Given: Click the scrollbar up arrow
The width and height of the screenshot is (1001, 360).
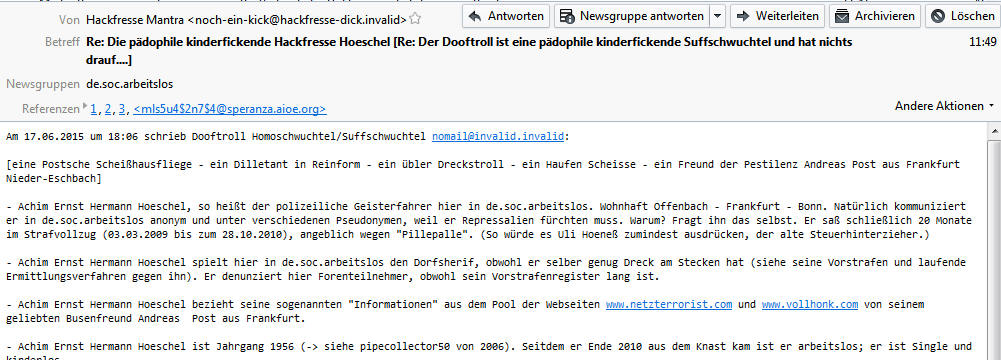Looking at the screenshot, I should 995,131.
